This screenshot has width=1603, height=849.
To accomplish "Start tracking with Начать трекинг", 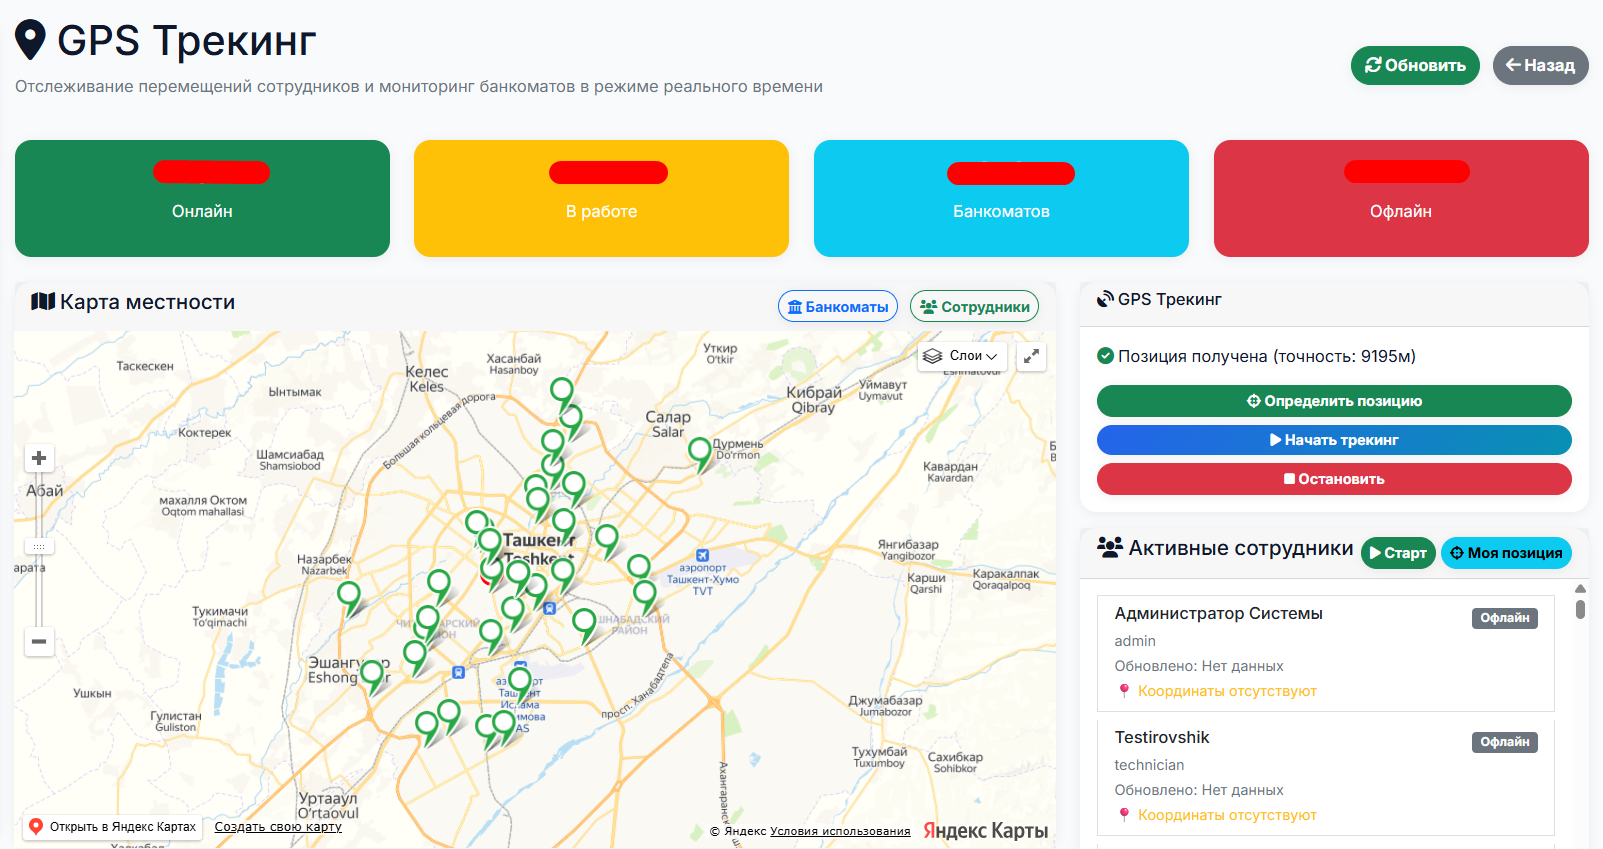I will click(1333, 440).
